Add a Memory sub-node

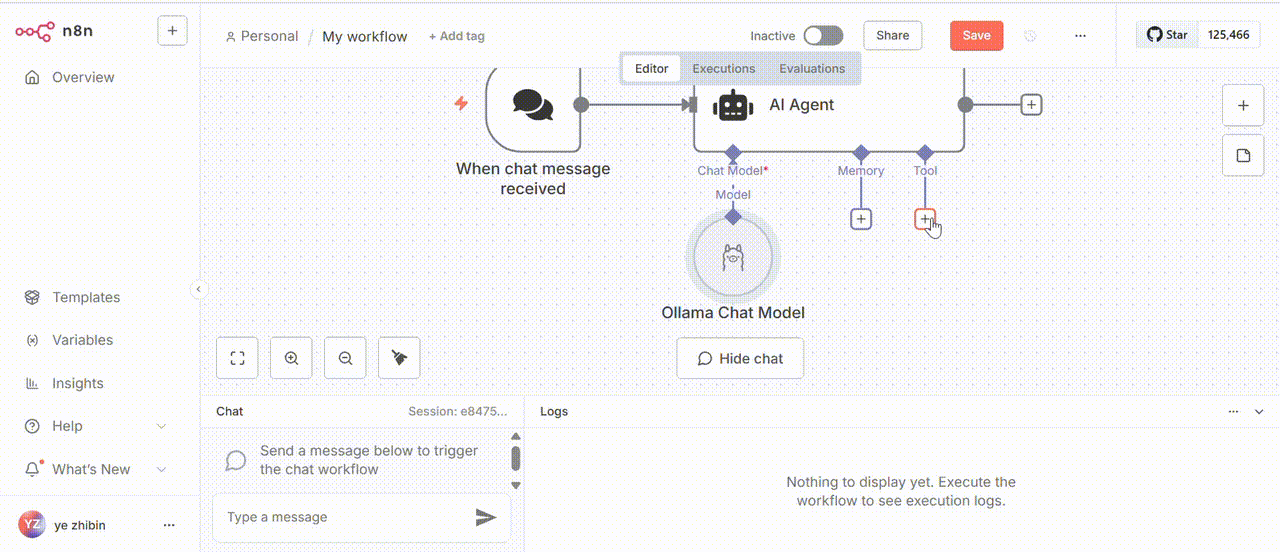coord(861,218)
